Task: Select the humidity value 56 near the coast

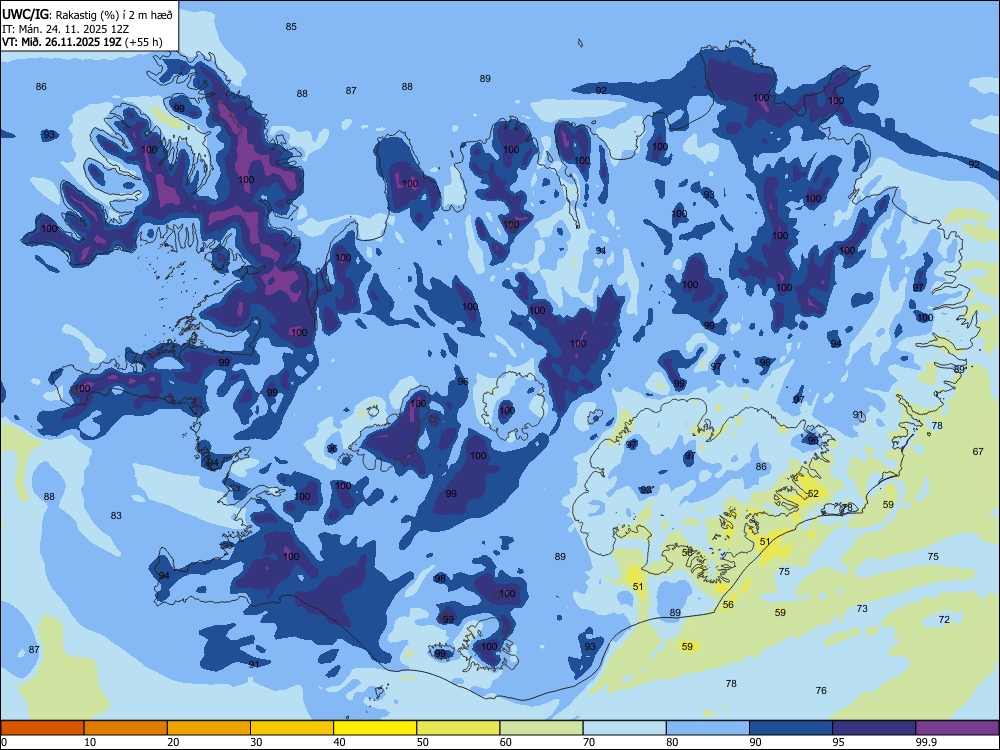Action: [728, 604]
